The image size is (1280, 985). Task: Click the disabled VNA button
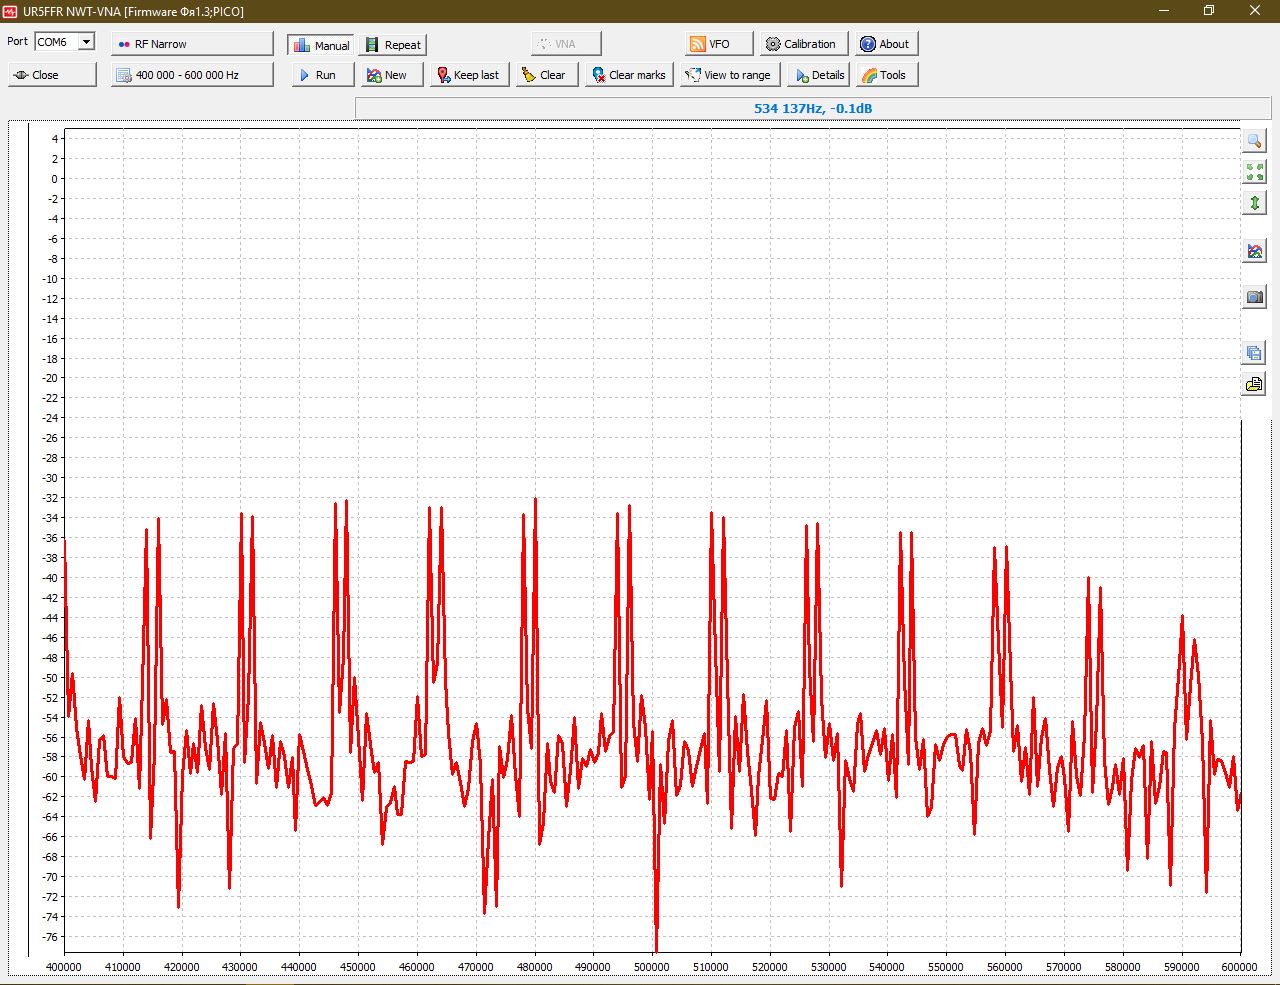coord(565,44)
